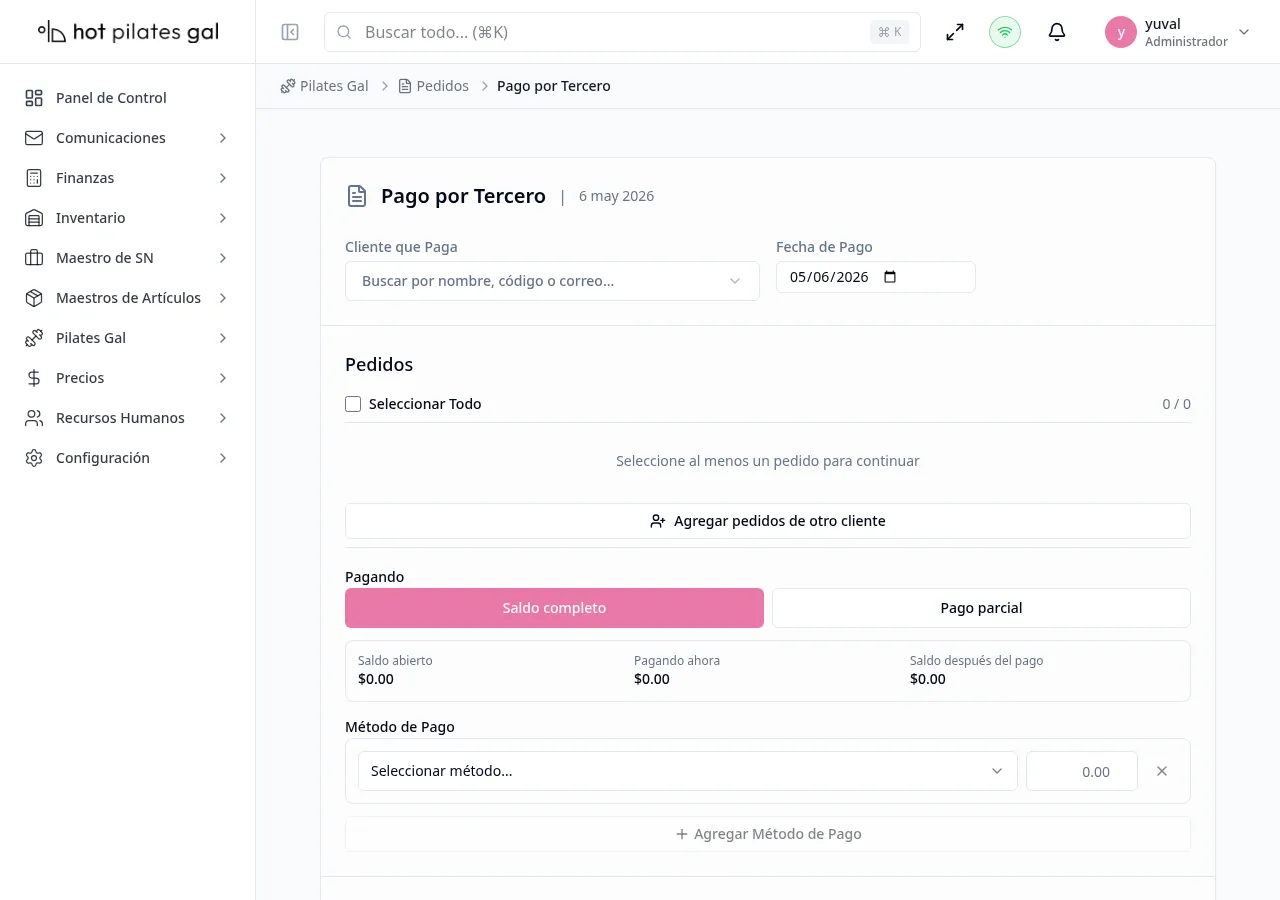This screenshot has height=900, width=1280.
Task: Open the Configuración sidebar menu
Action: point(127,458)
